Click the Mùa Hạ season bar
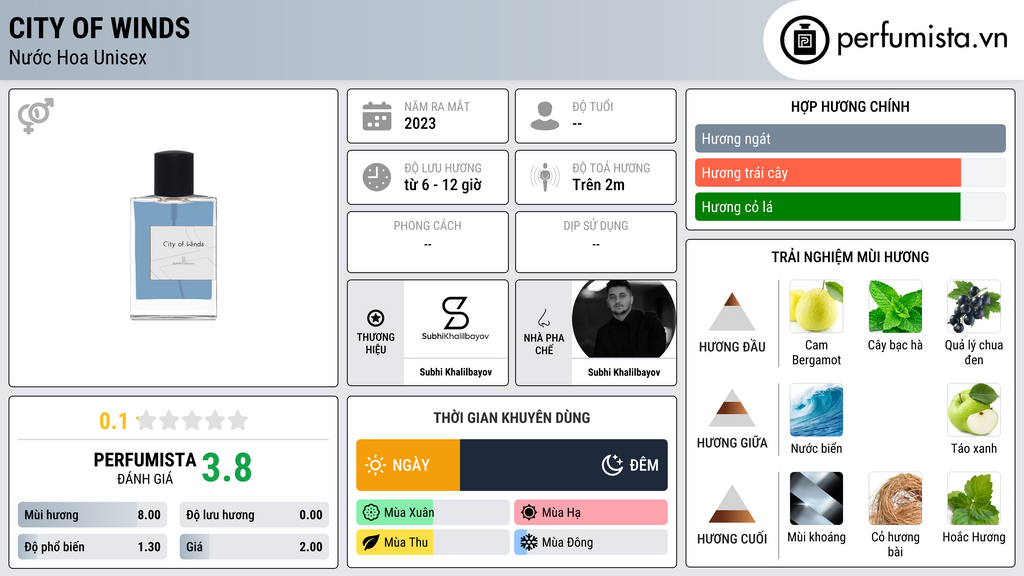 [591, 512]
